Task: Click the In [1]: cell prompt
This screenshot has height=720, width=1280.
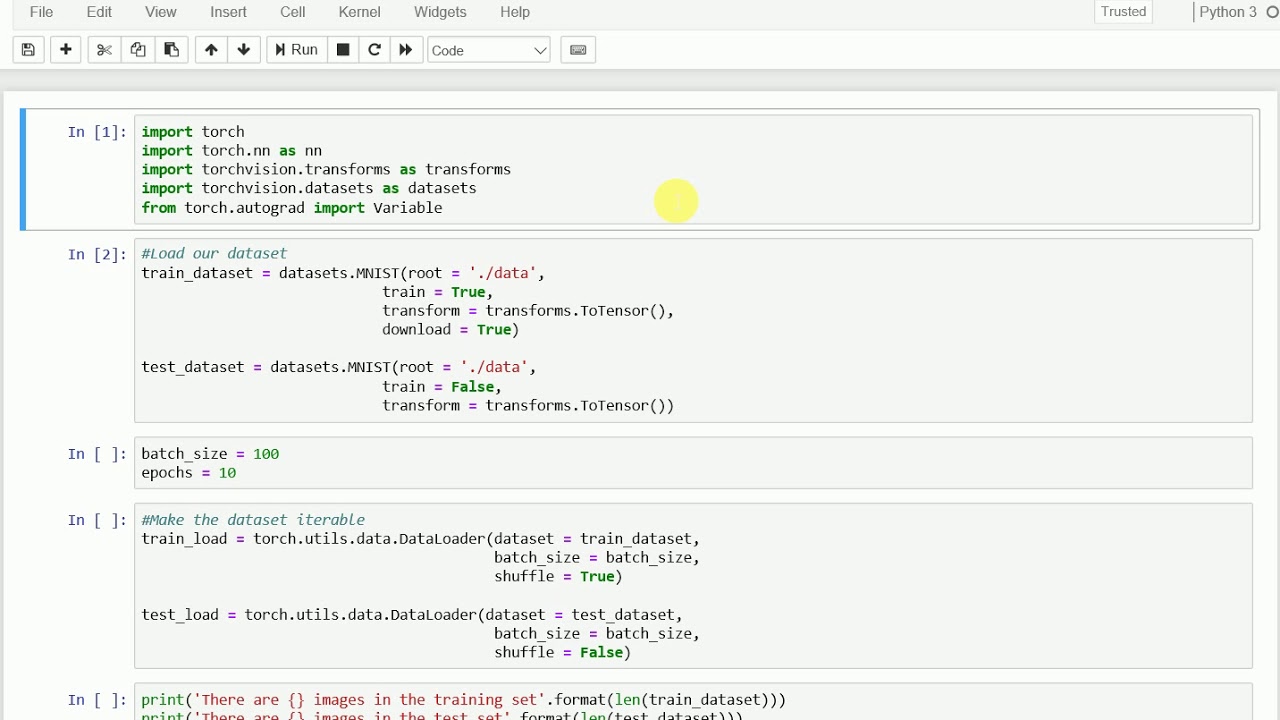Action: [x=97, y=132]
